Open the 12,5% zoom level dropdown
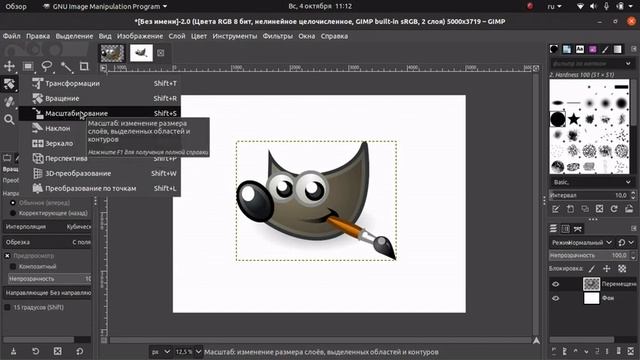640x360 pixels. tap(188, 351)
